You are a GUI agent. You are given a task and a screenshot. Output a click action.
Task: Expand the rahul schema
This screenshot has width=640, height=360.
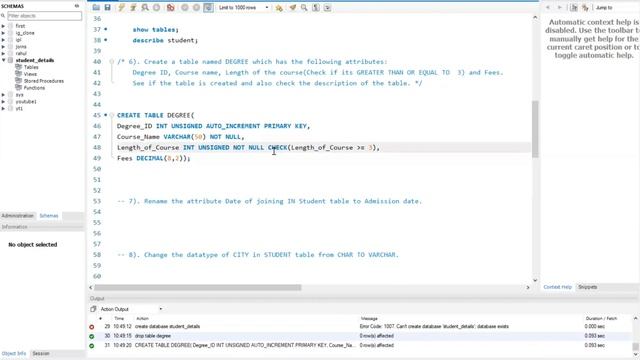click(3, 53)
